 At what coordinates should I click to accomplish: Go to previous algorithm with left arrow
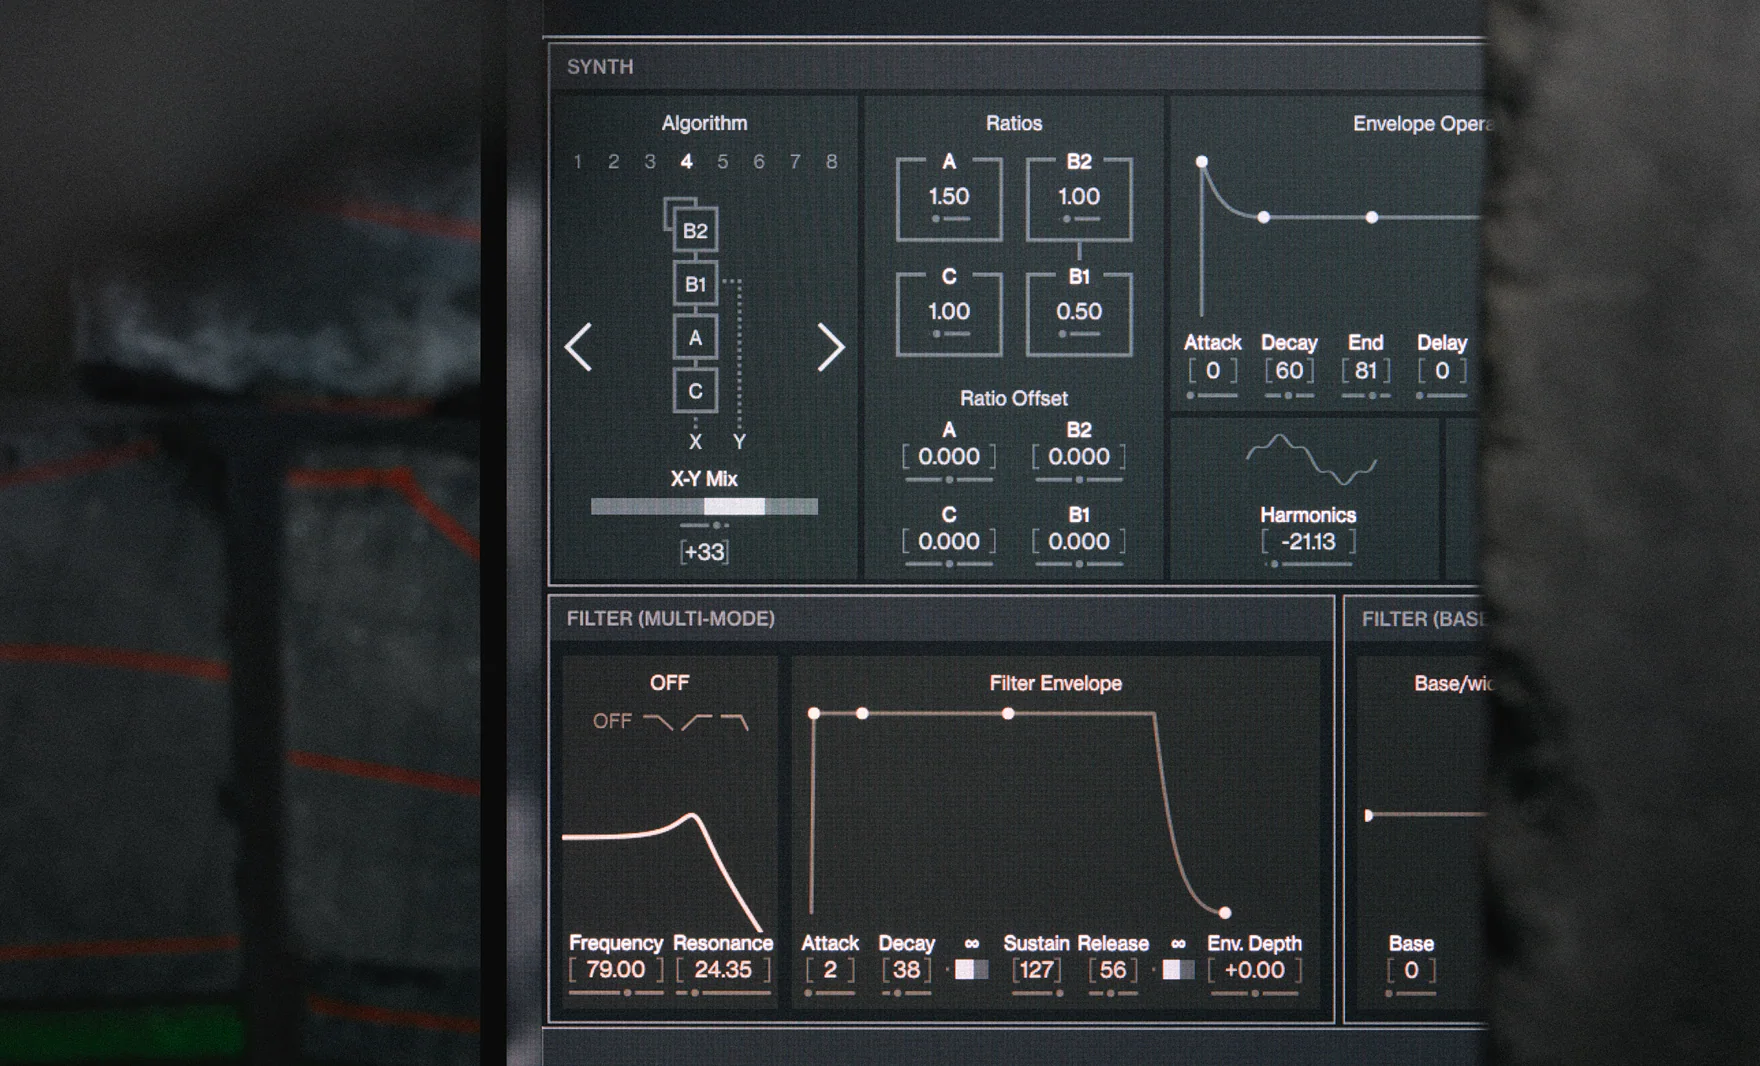(x=579, y=347)
